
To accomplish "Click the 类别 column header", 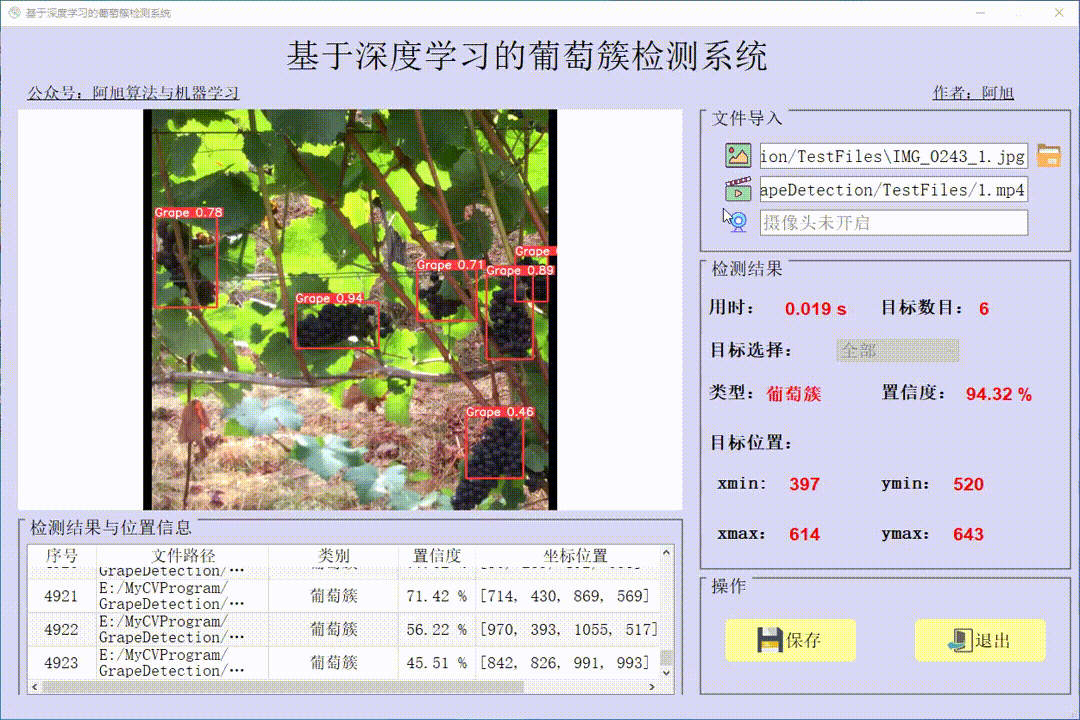I will coord(333,555).
